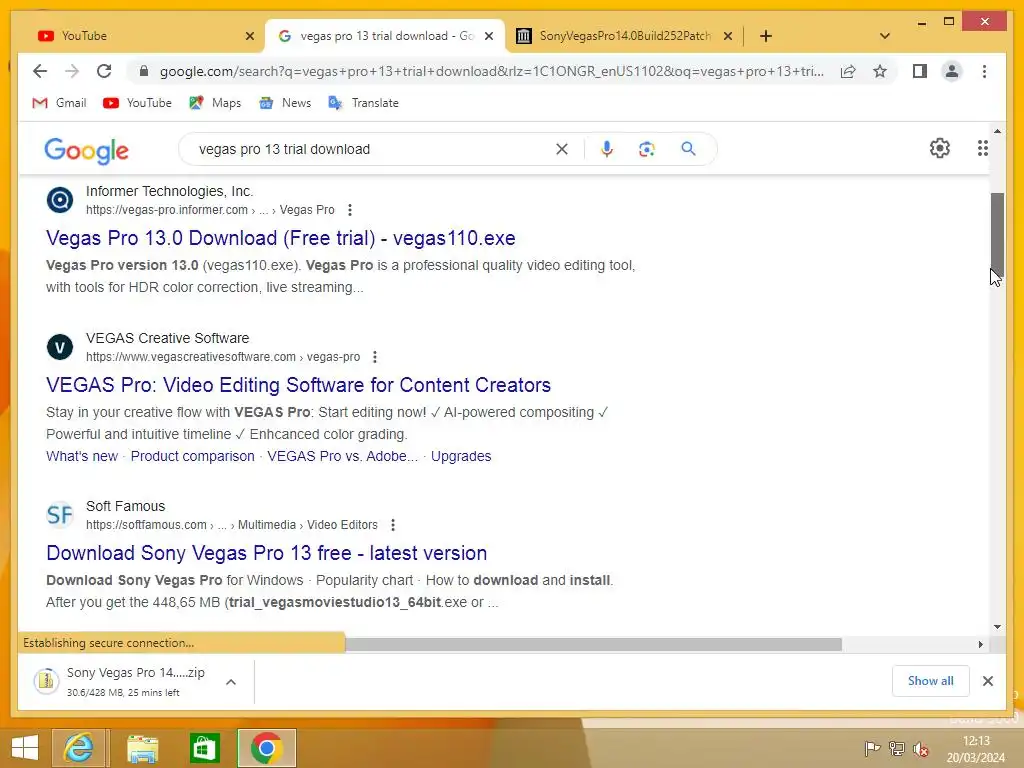Open Maps bookmark

coord(215,103)
